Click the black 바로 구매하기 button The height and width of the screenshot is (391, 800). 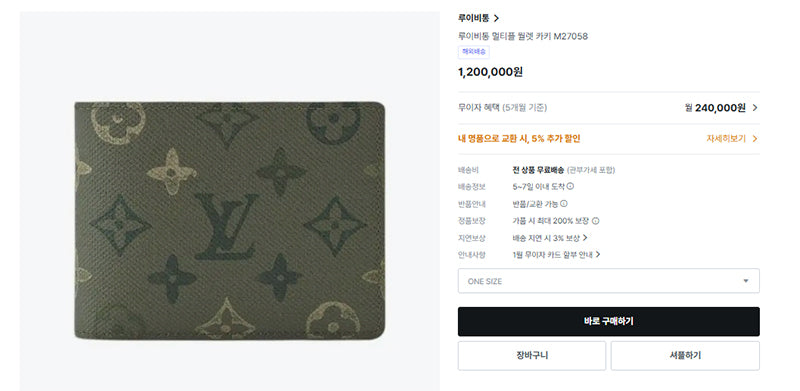(x=609, y=322)
